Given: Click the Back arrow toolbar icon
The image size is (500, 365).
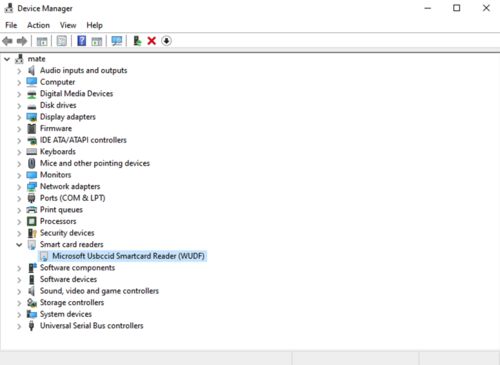Looking at the screenshot, I should pyautogui.click(x=7, y=41).
